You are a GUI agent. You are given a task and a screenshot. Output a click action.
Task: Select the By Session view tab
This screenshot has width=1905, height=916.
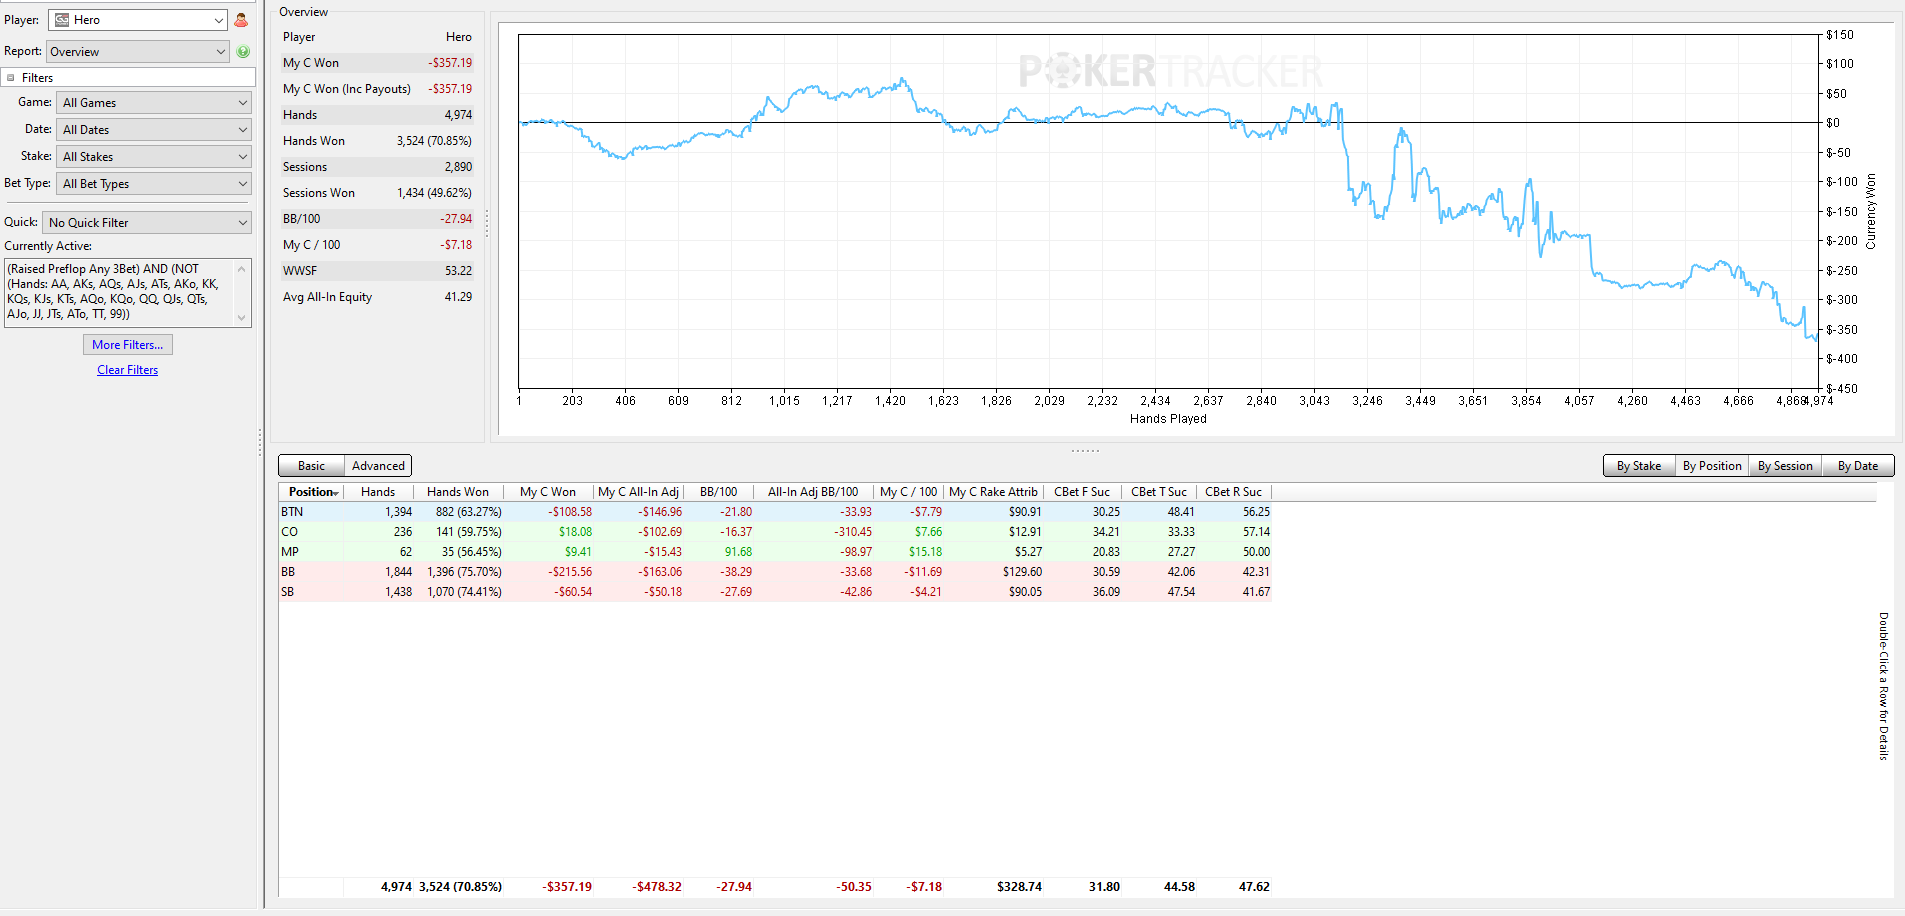[1785, 466]
